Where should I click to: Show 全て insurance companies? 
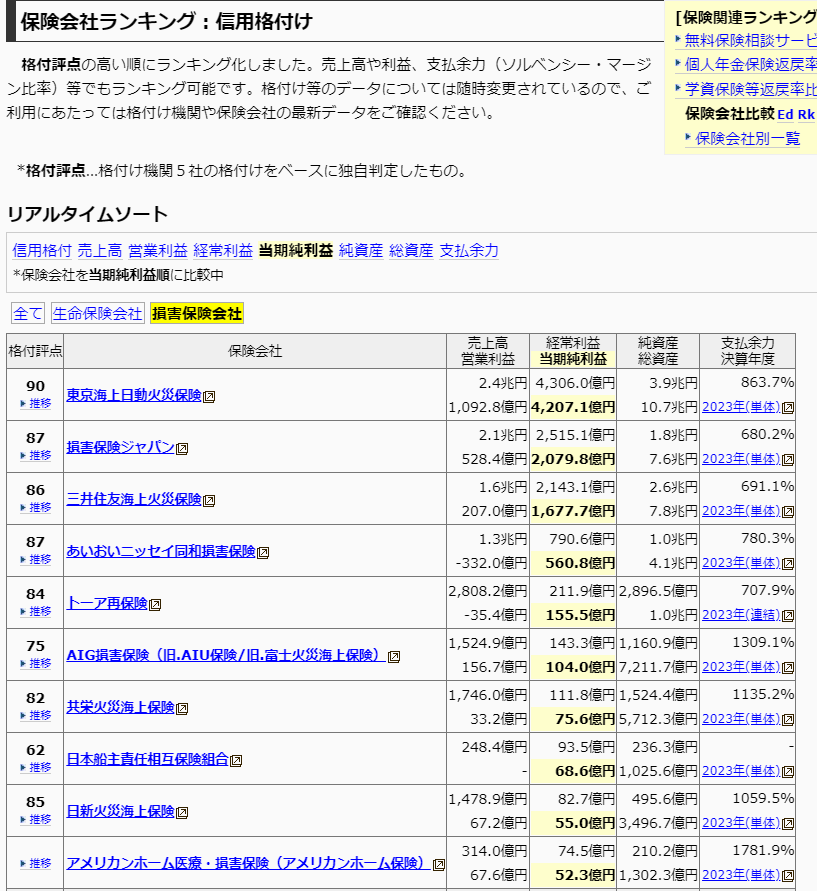[28, 313]
